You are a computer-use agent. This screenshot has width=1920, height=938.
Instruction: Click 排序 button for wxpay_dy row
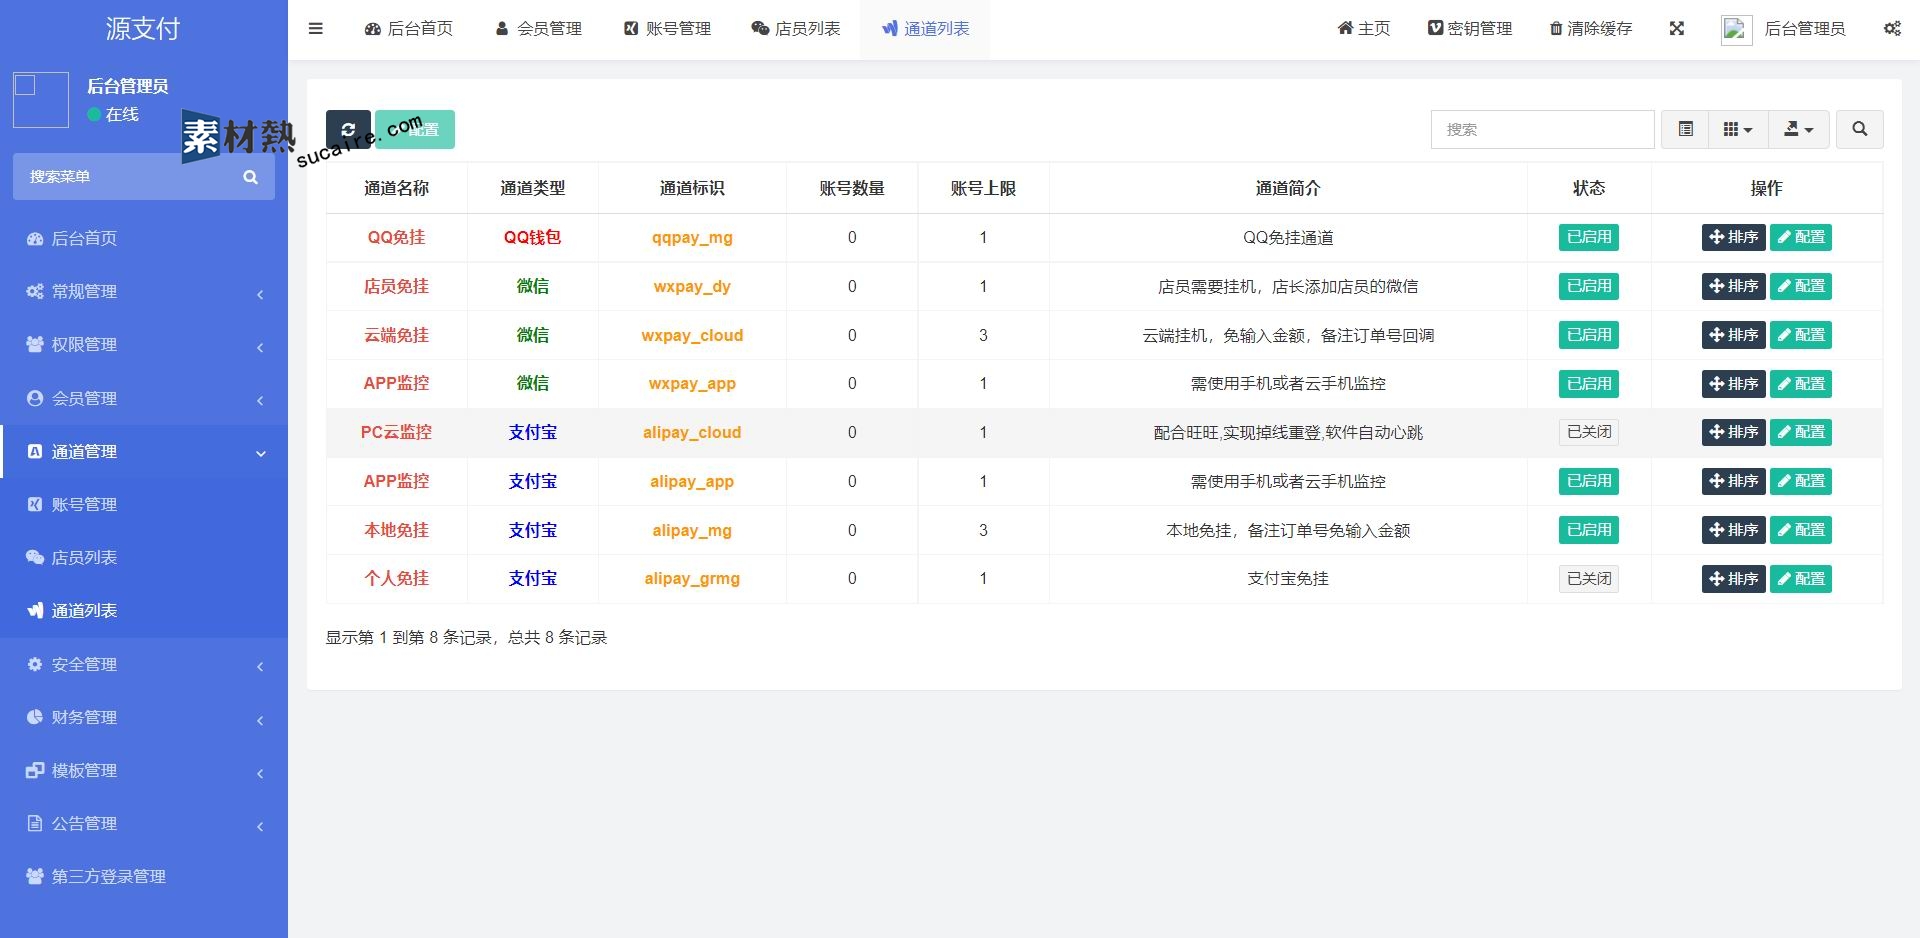pyautogui.click(x=1733, y=286)
